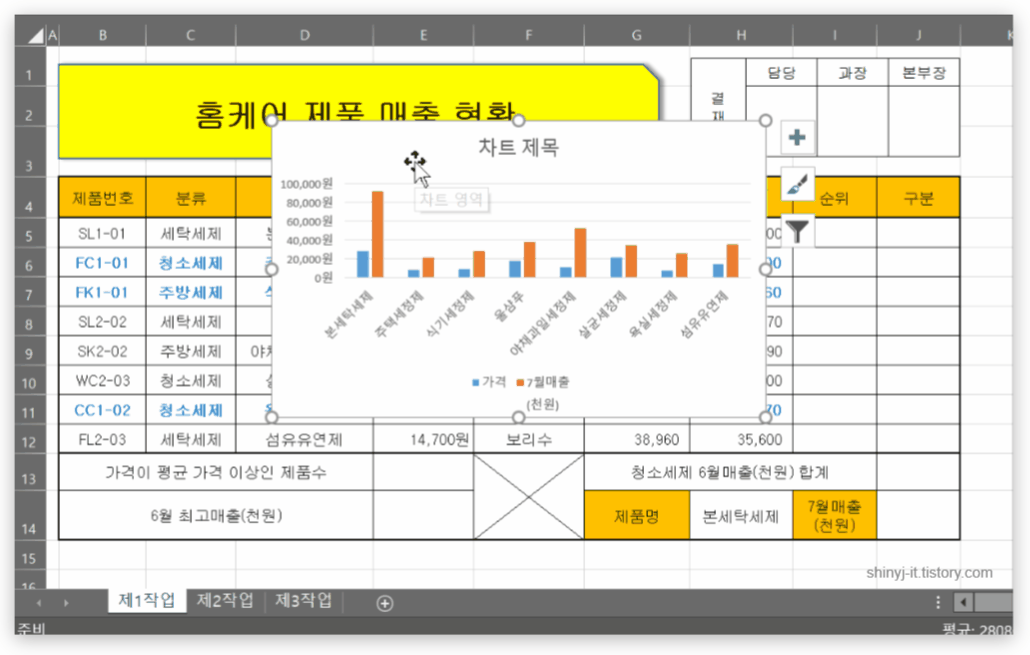Click the 구분 header cell
1030x655 pixels.
(x=918, y=198)
